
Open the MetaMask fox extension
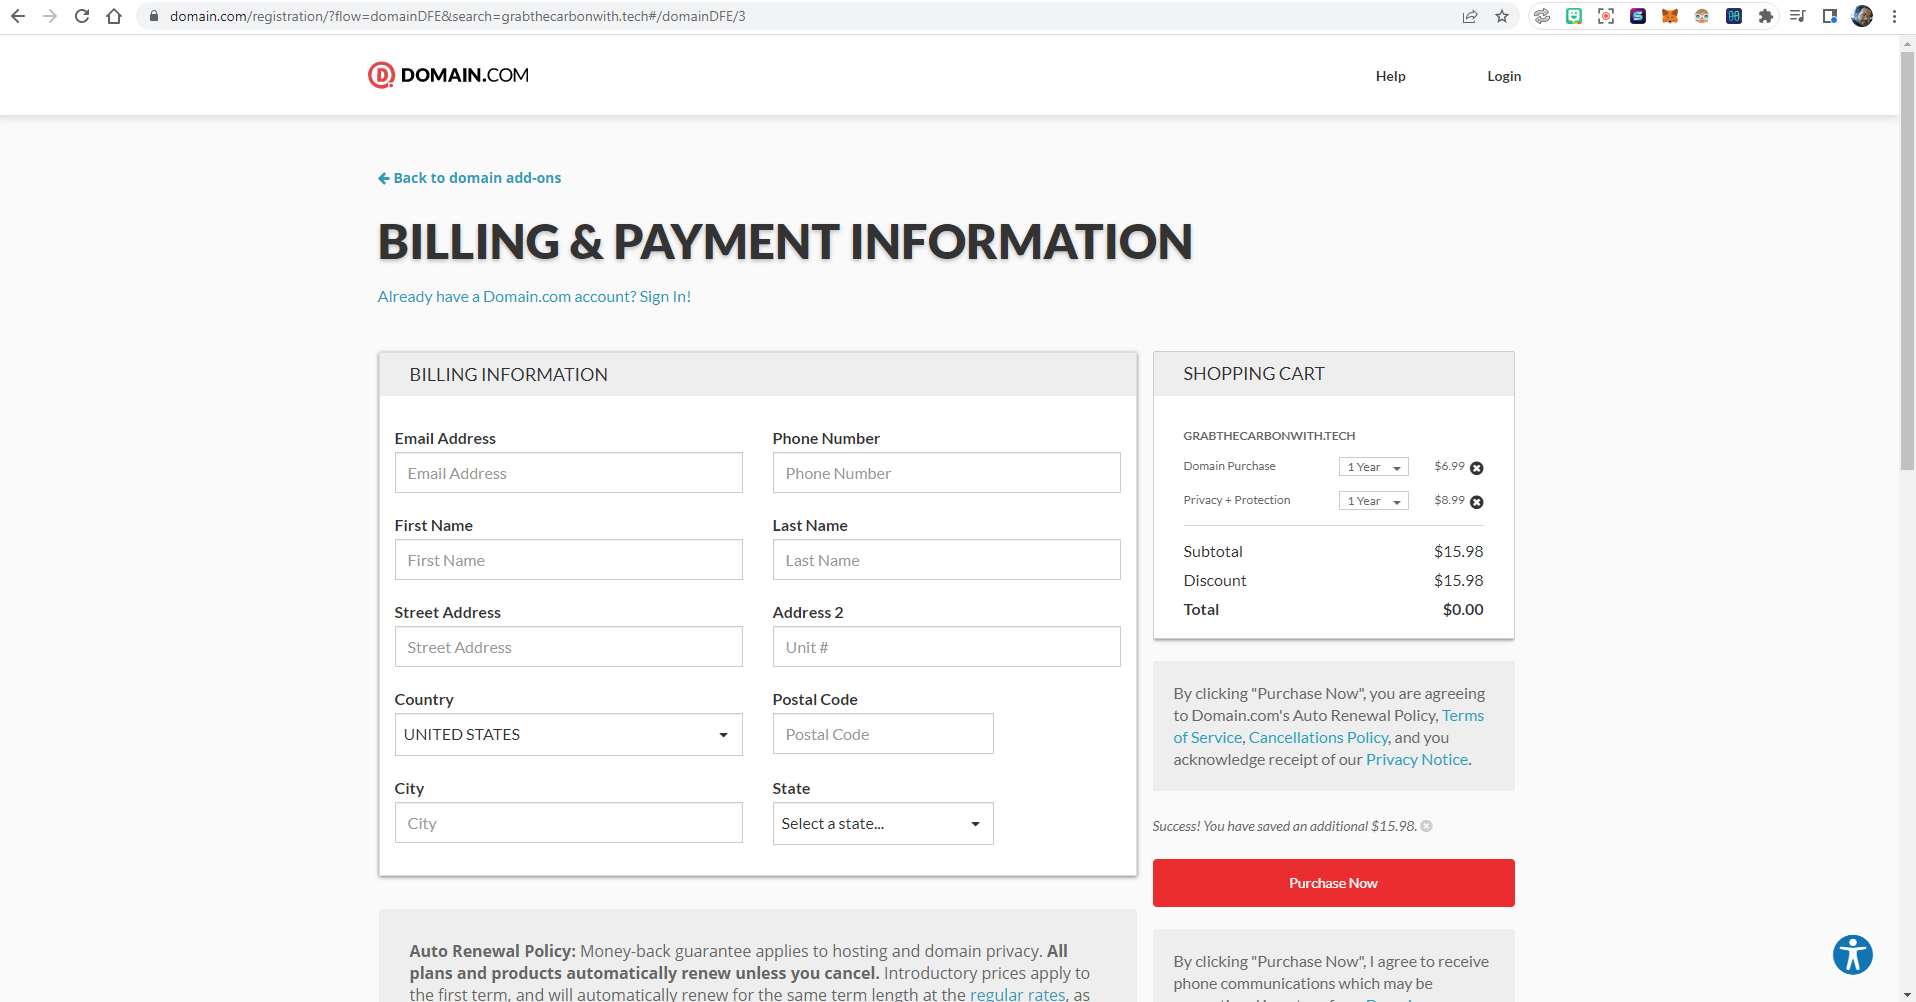click(1670, 16)
